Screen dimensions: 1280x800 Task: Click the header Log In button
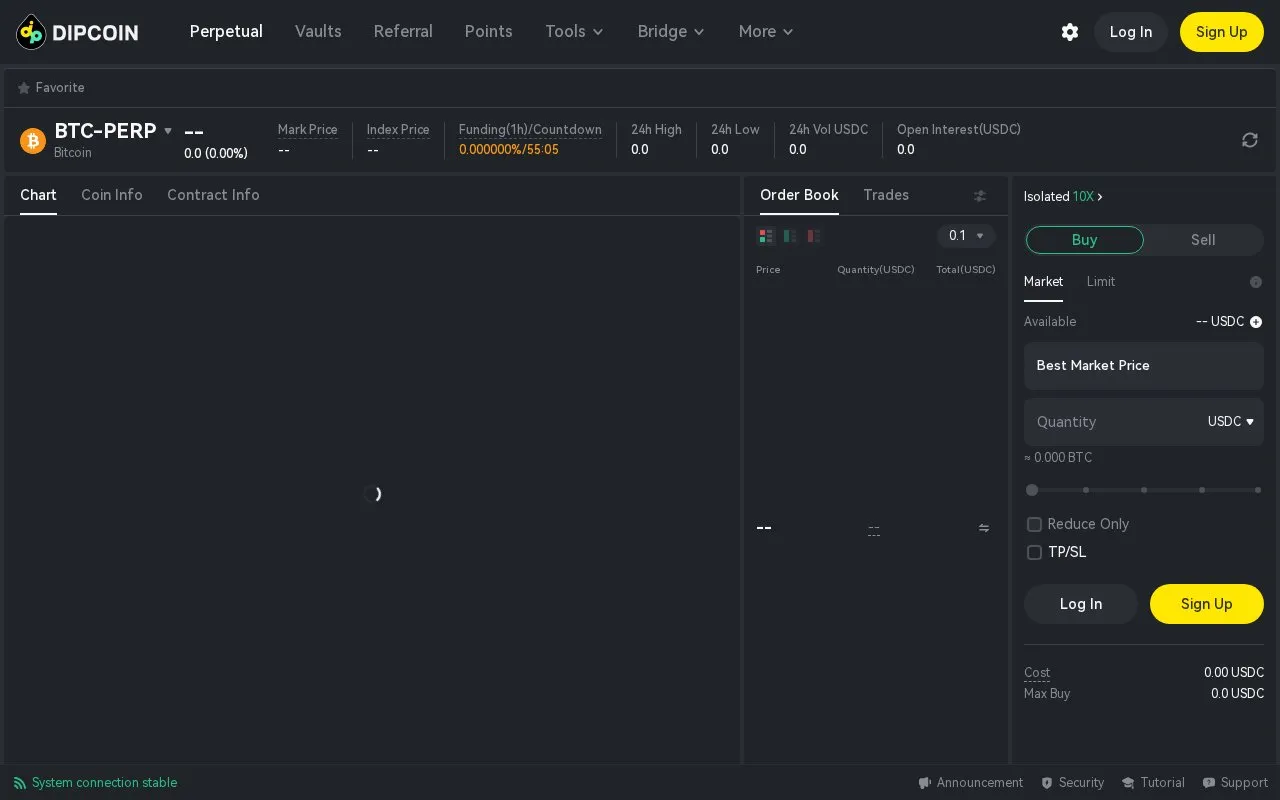pos(1131,32)
